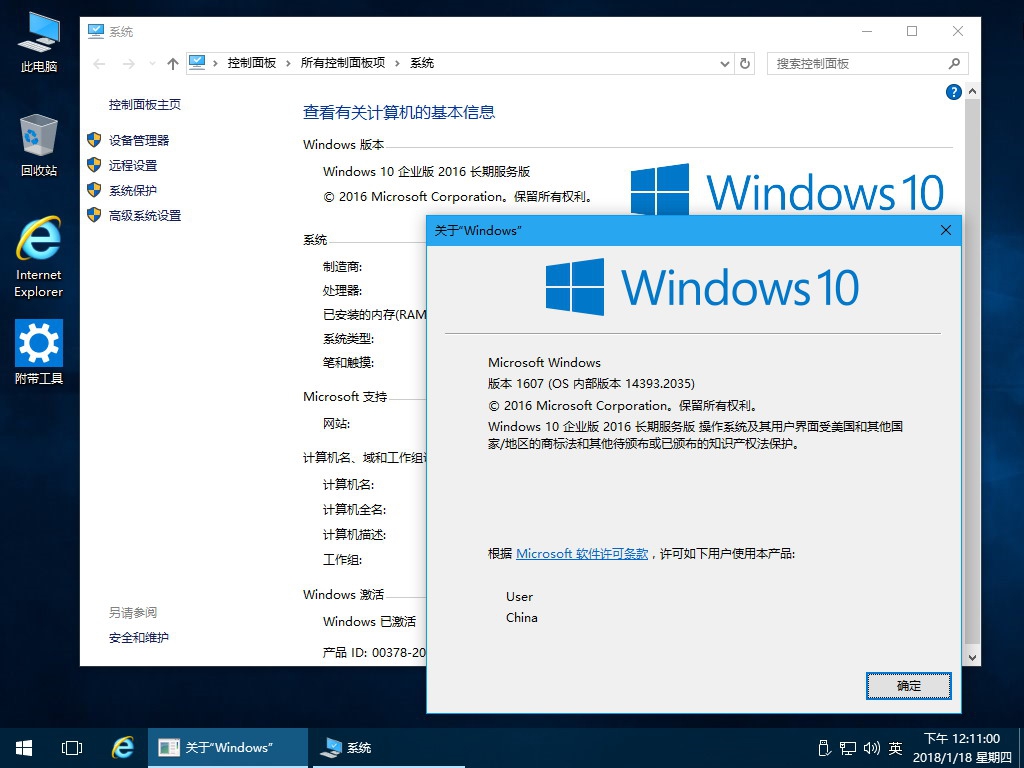Click the Show desktop strip

pyautogui.click(x=1020, y=748)
